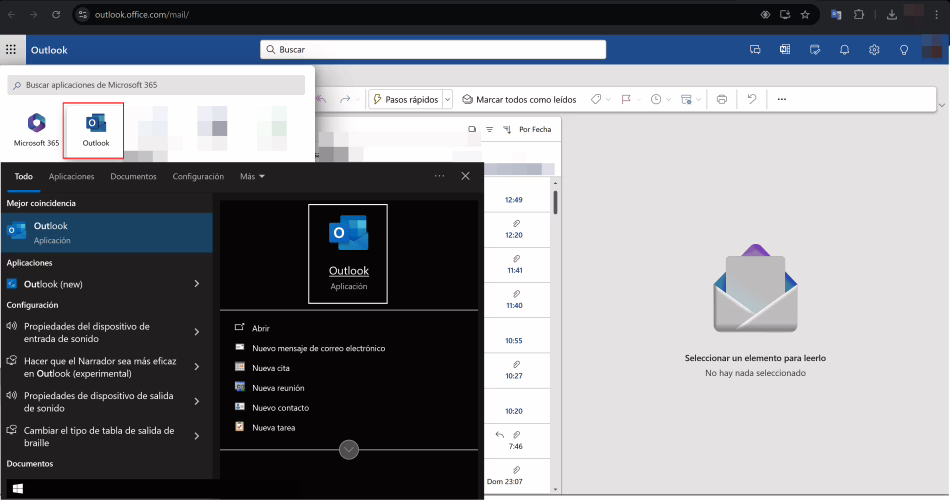Click the Pasos rápidos button
The image size is (950, 500).
tap(405, 99)
